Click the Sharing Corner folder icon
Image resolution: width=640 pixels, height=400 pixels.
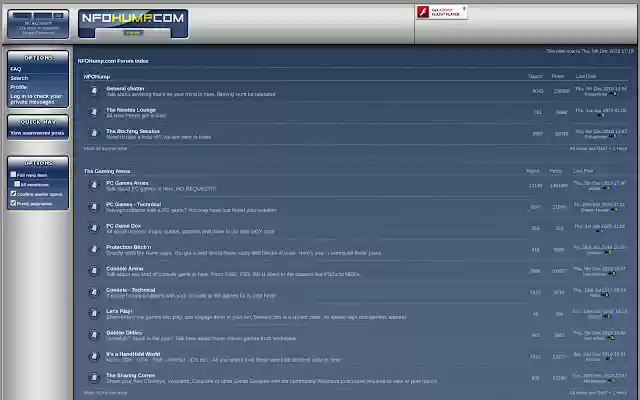coord(94,378)
